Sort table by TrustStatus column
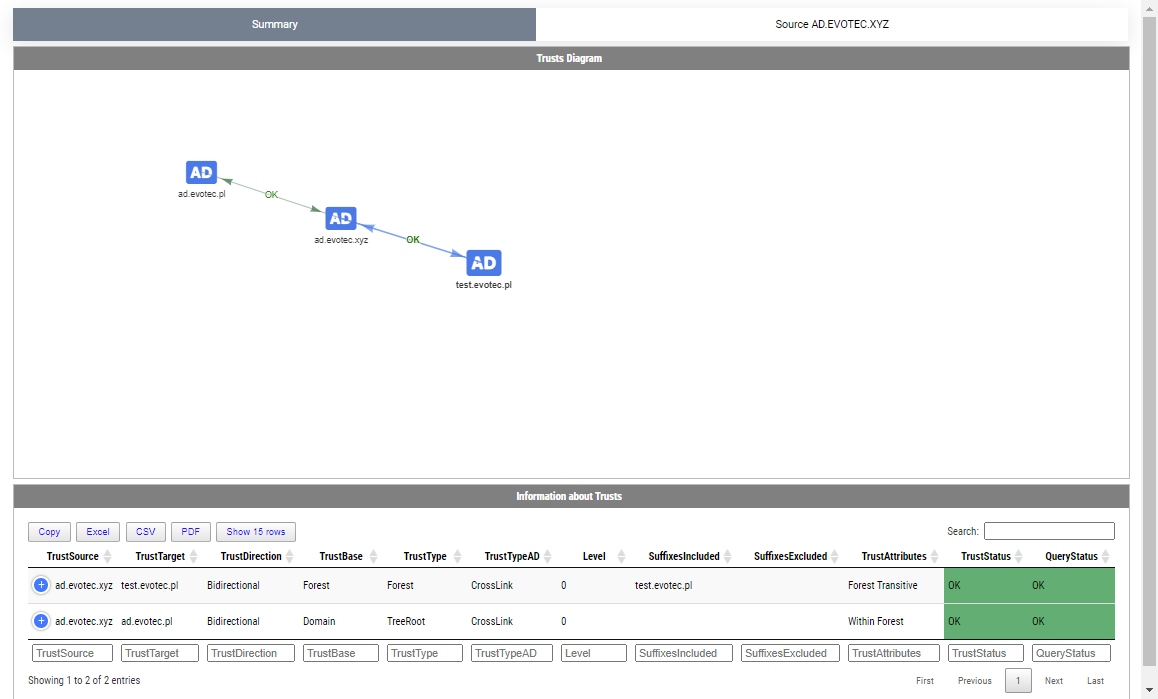The height and width of the screenshot is (699, 1158). pyautogui.click(x=986, y=556)
